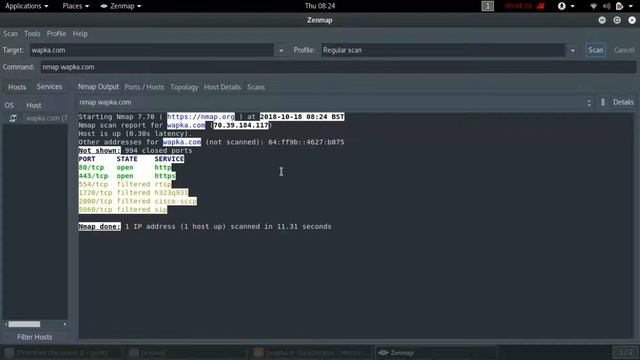Click the Cancel button
This screenshot has height=360, width=640.
624,50
